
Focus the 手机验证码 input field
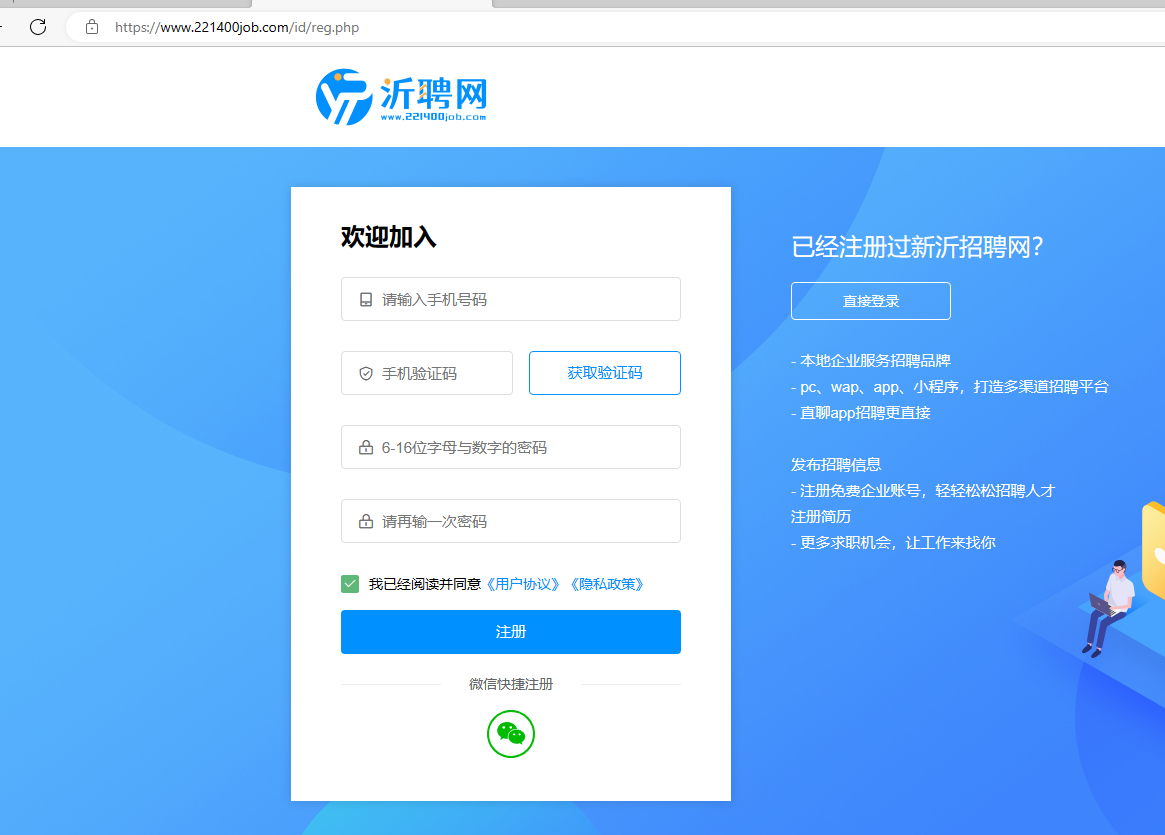click(426, 373)
